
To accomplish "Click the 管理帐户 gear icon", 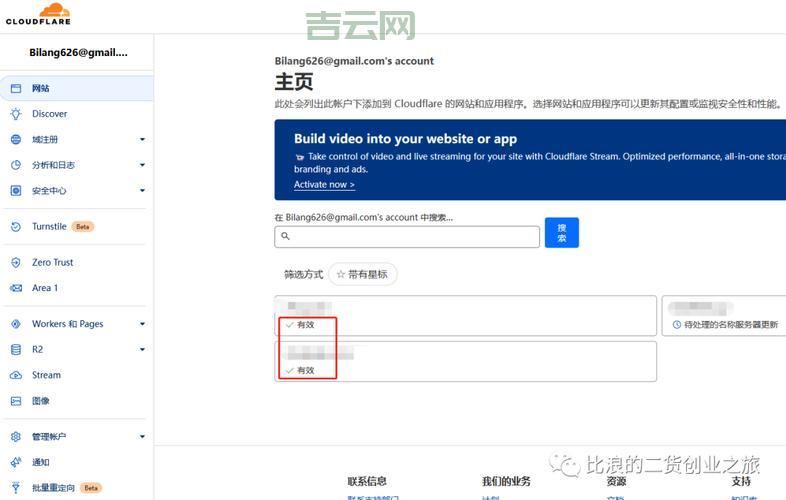I will coord(16,437).
